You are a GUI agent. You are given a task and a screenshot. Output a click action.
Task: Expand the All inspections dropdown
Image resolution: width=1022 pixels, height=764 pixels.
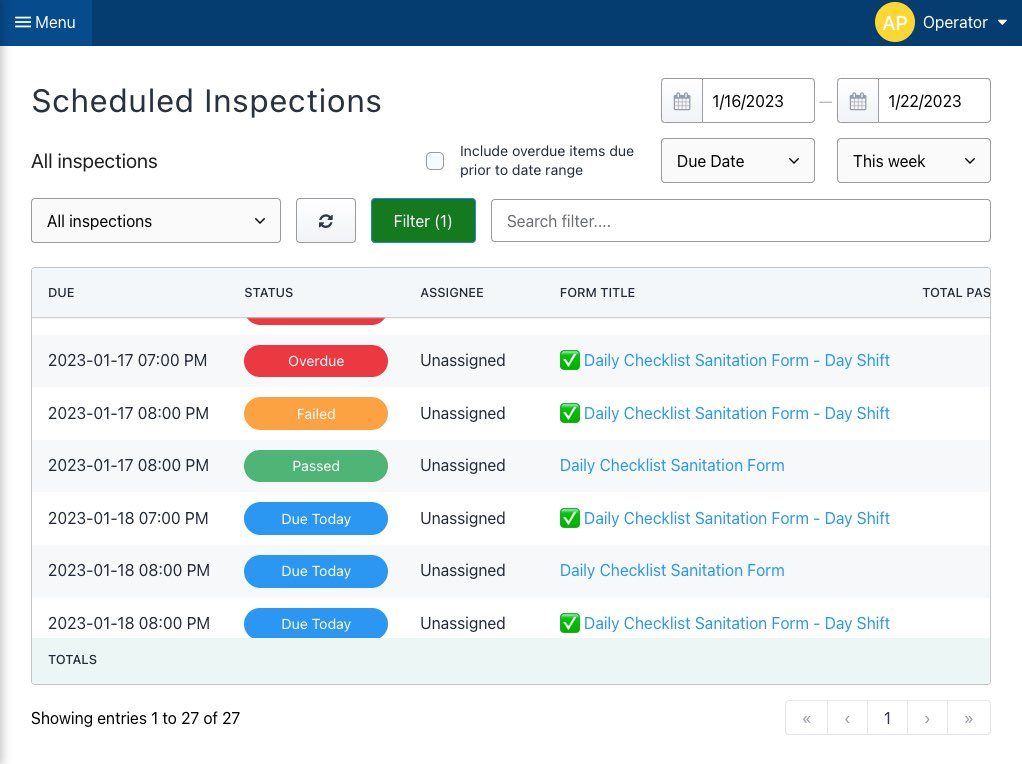[x=156, y=221]
